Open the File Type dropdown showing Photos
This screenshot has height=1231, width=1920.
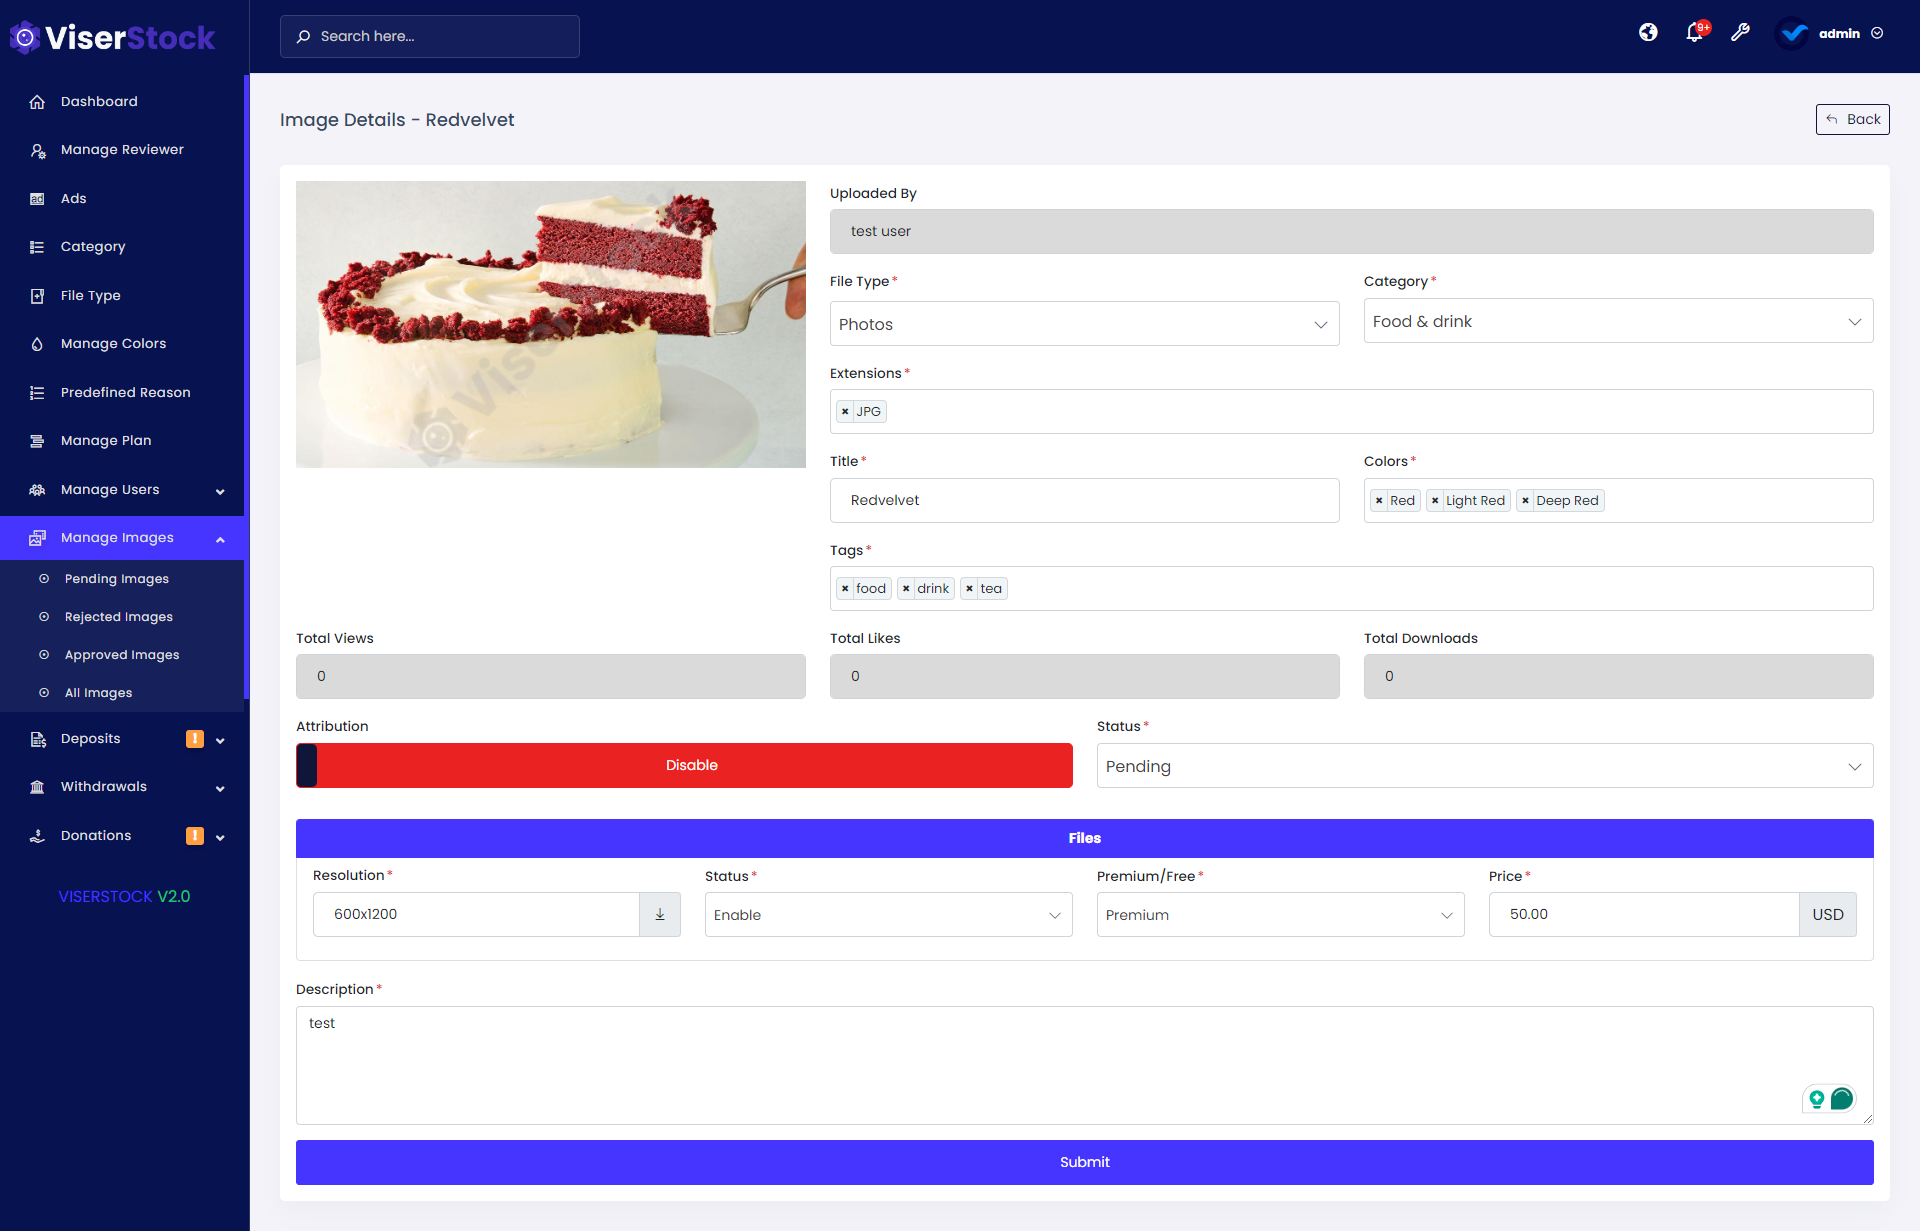(x=1084, y=323)
